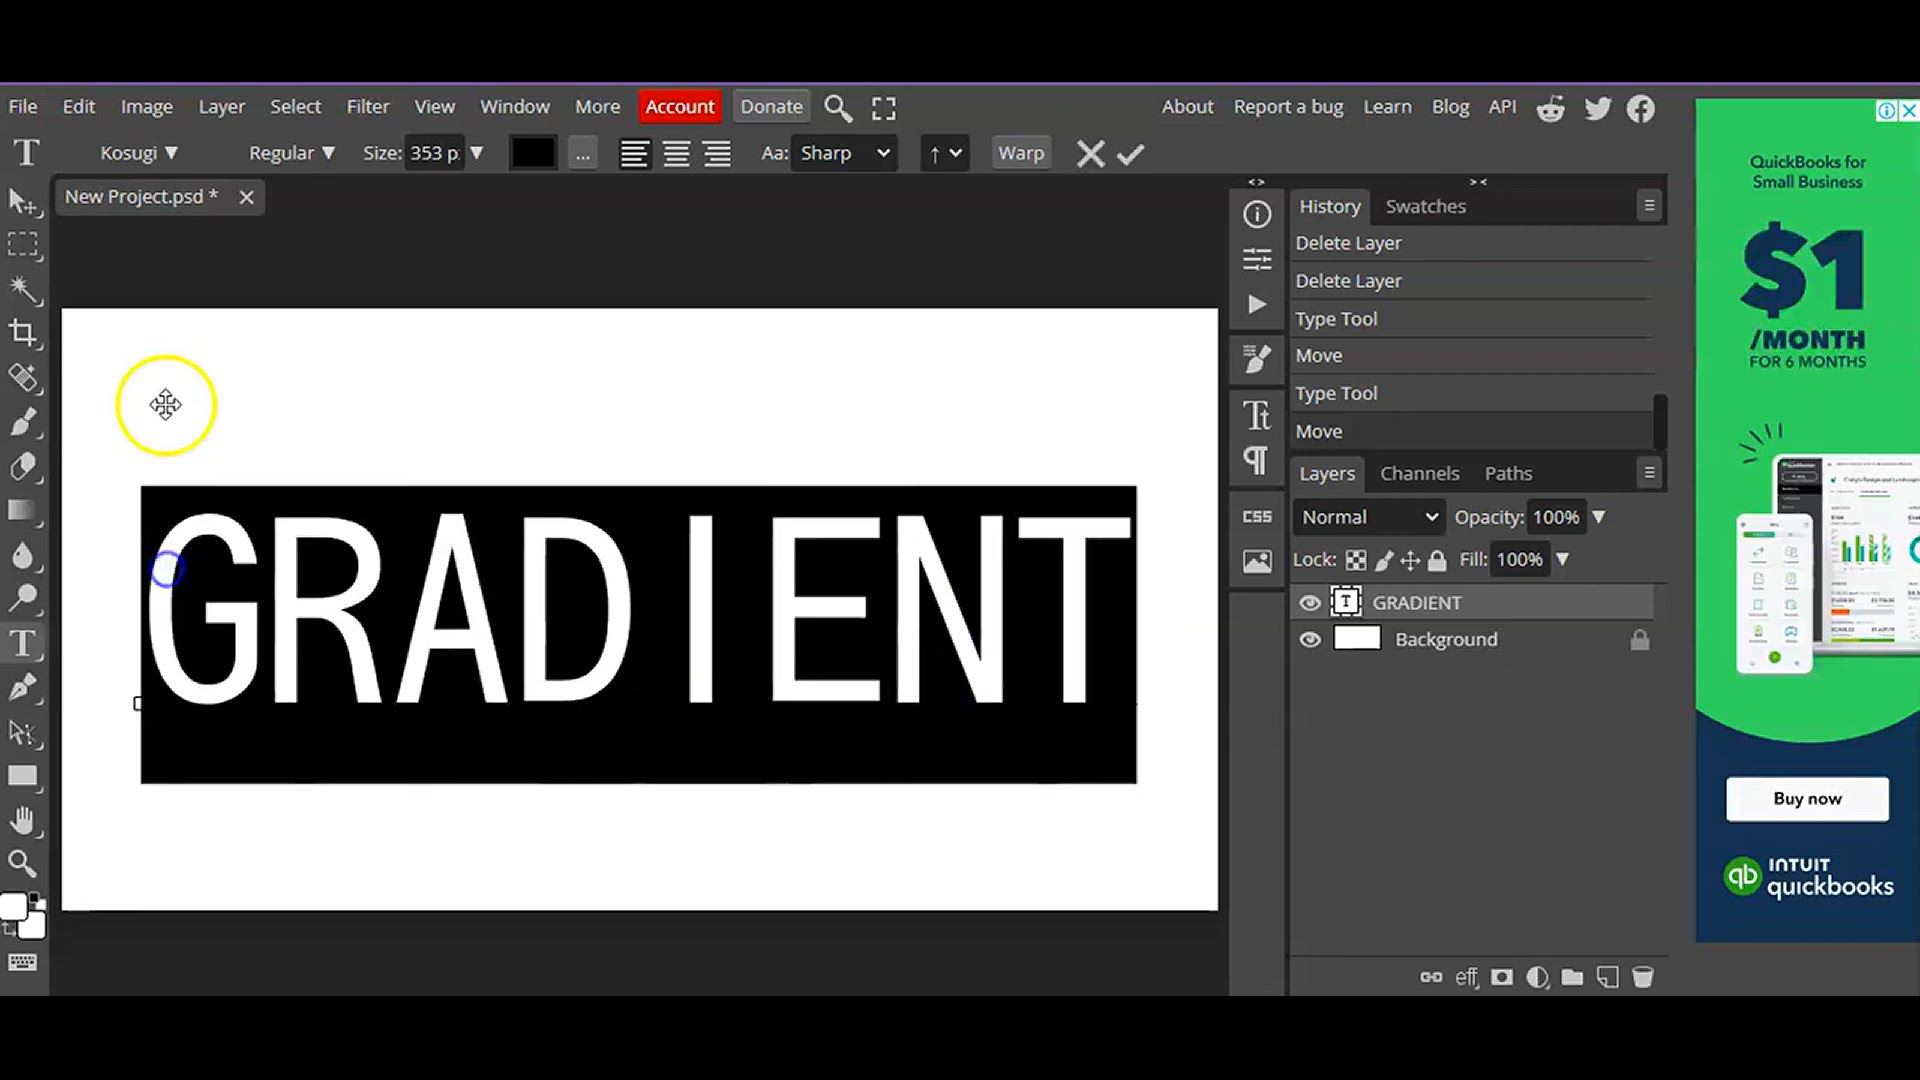1920x1080 pixels.
Task: Select the Pen tool
Action: [23, 687]
